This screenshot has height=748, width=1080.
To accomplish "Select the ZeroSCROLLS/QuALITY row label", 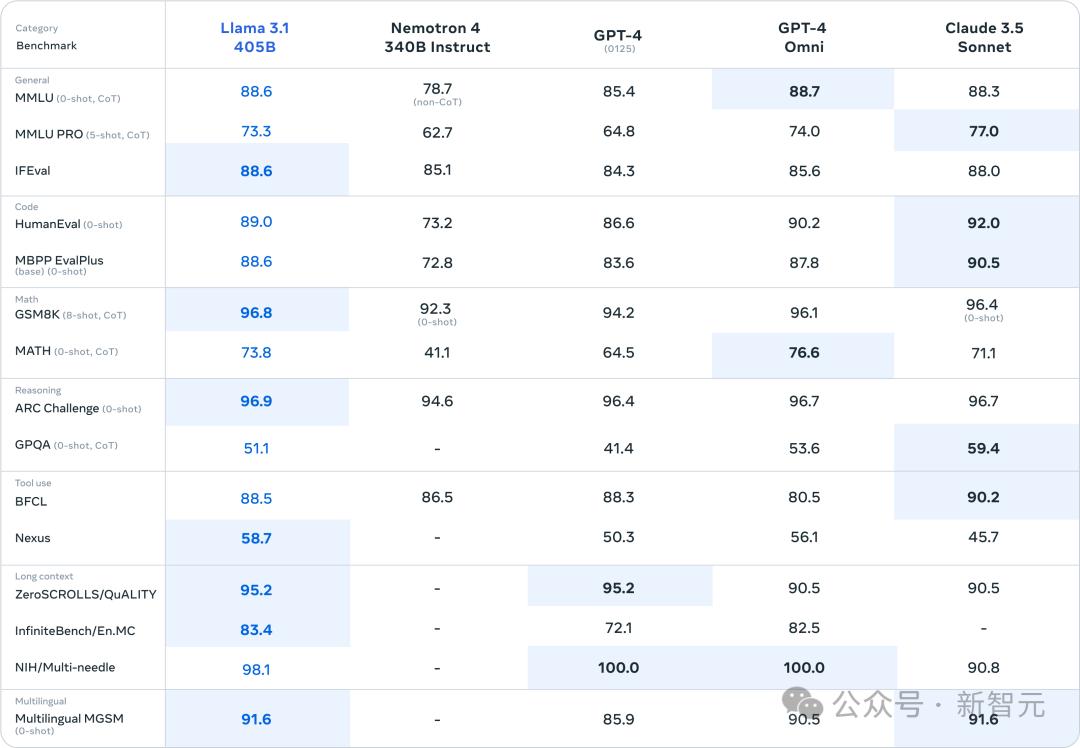I will (85, 594).
